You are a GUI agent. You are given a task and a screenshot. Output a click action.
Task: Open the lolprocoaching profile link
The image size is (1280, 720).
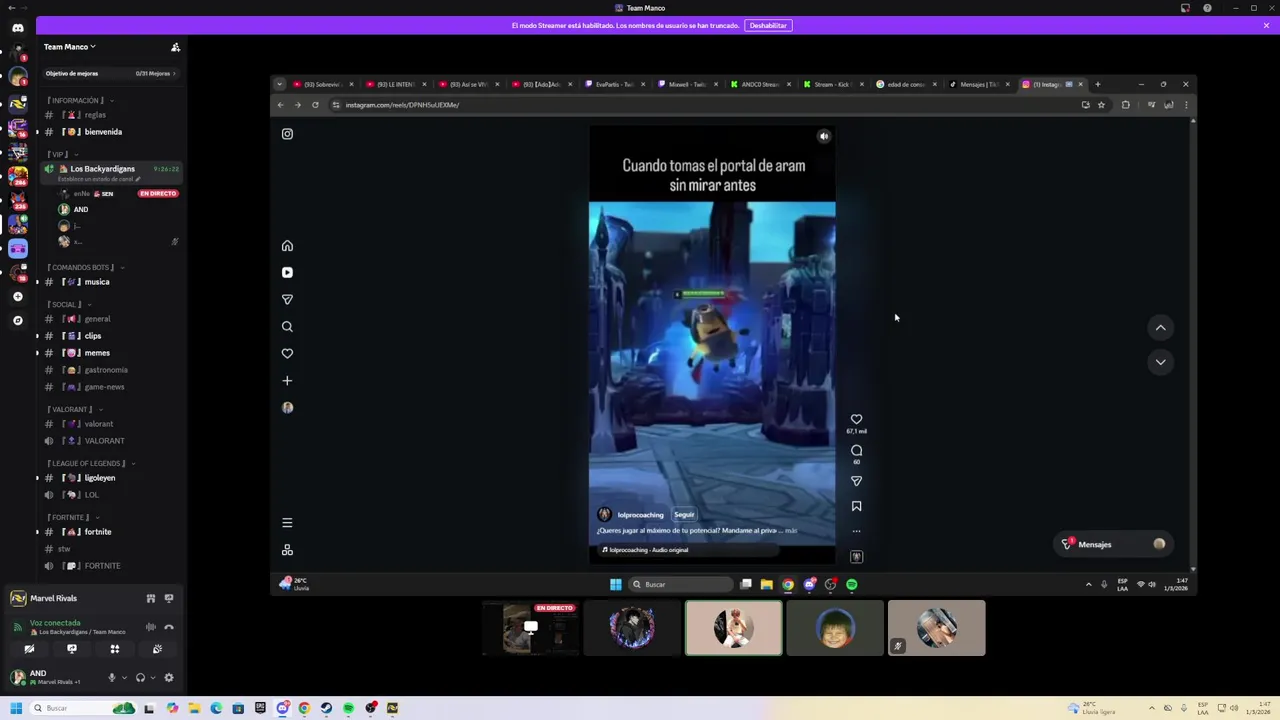click(640, 515)
